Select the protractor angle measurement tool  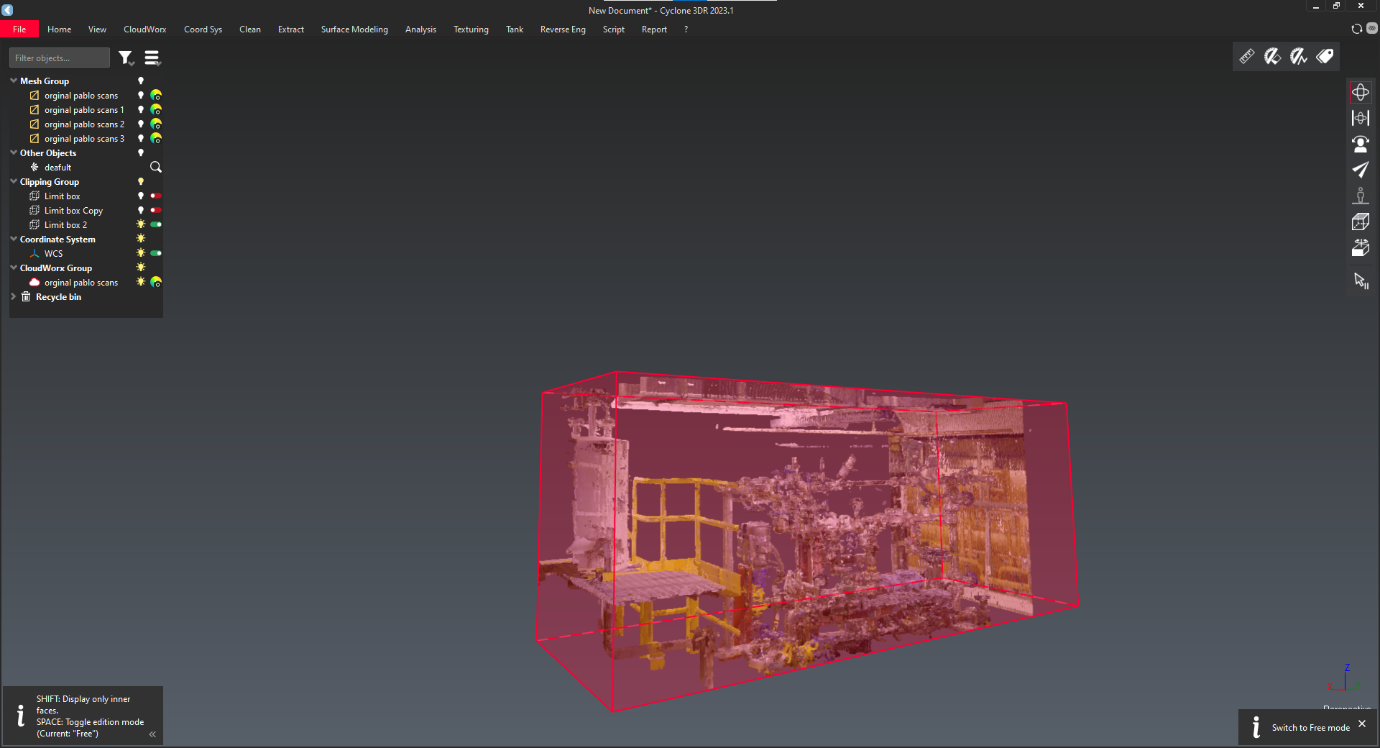pyautogui.click(x=1273, y=57)
